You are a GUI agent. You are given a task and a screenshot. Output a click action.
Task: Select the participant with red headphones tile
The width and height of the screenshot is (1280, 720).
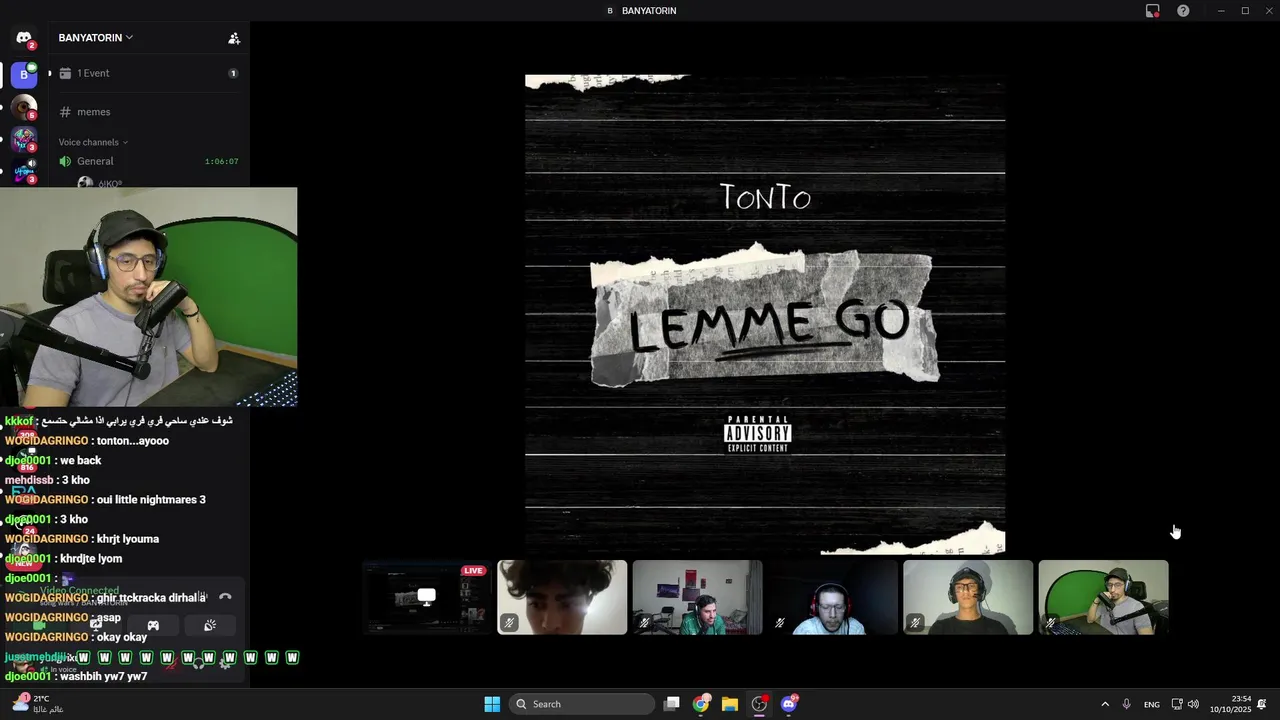pos(832,597)
